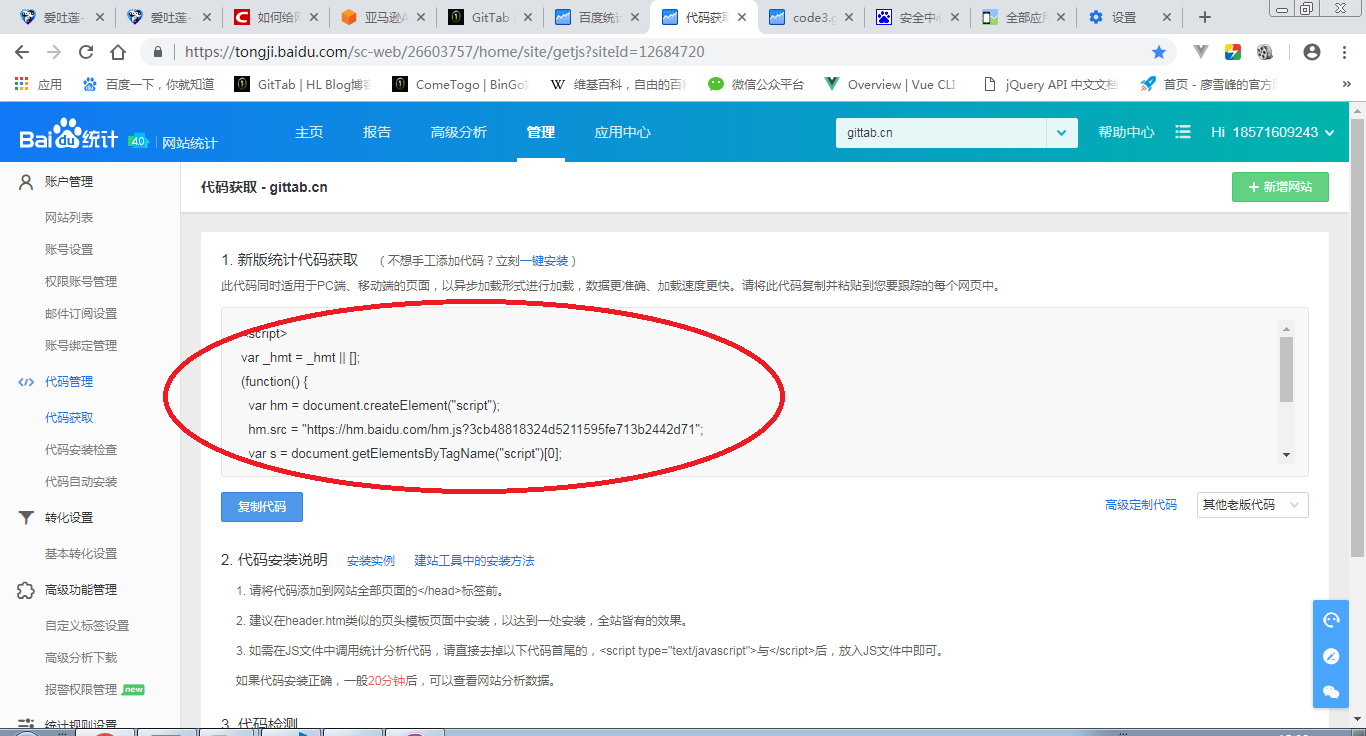This screenshot has width=1366, height=736.
Task: Expand the site selector dropdown arrow
Action: (1062, 132)
